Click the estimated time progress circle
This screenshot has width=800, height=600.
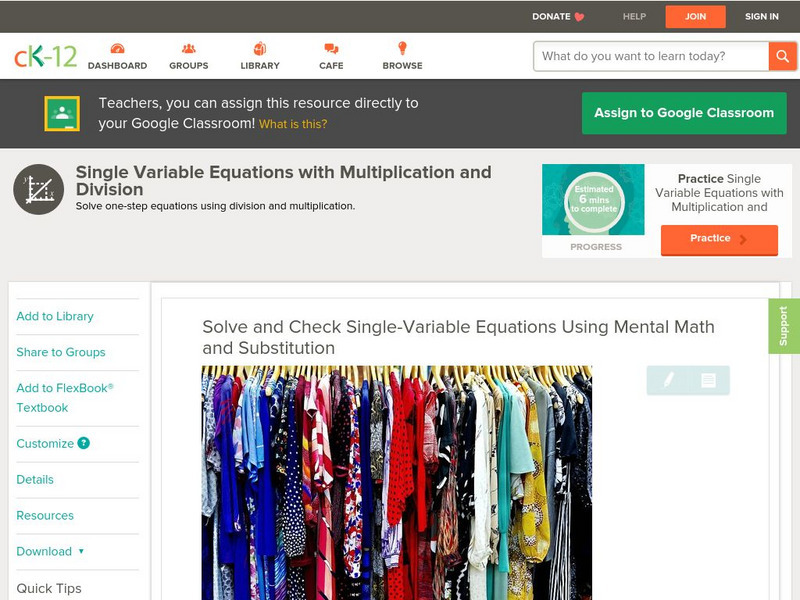pos(593,201)
